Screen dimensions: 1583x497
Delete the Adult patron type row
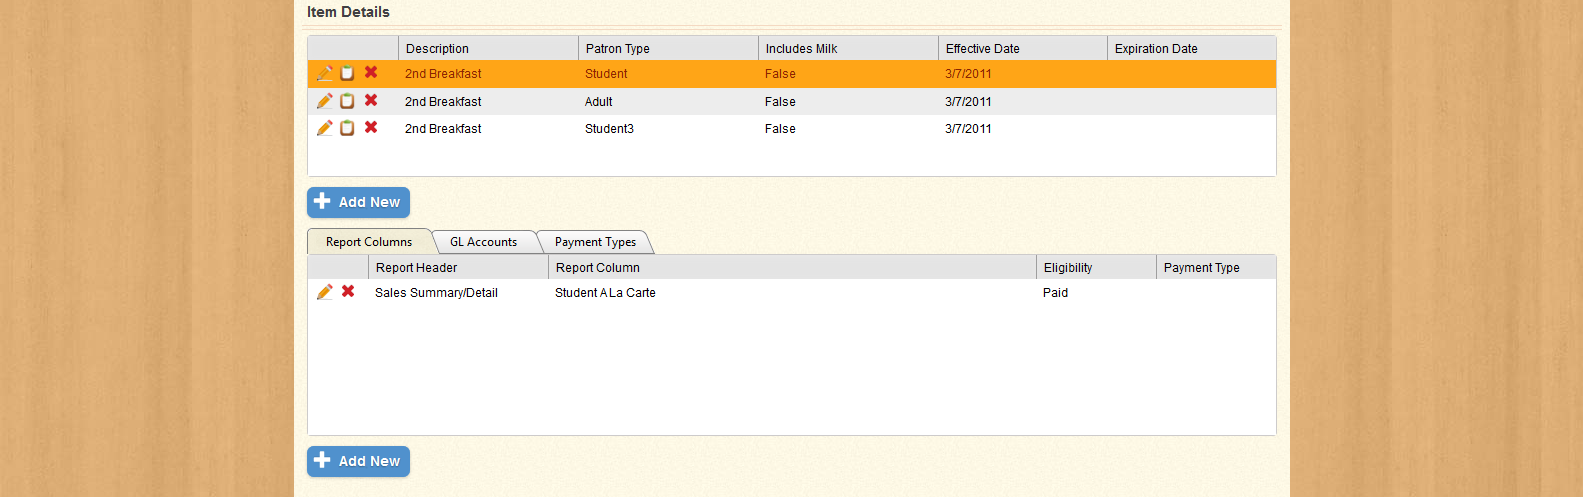coord(371,101)
